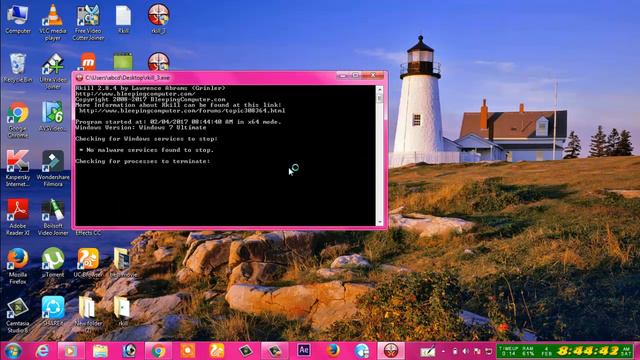Open UC Browser from the taskbar
The height and width of the screenshot is (360, 640).
point(216,351)
